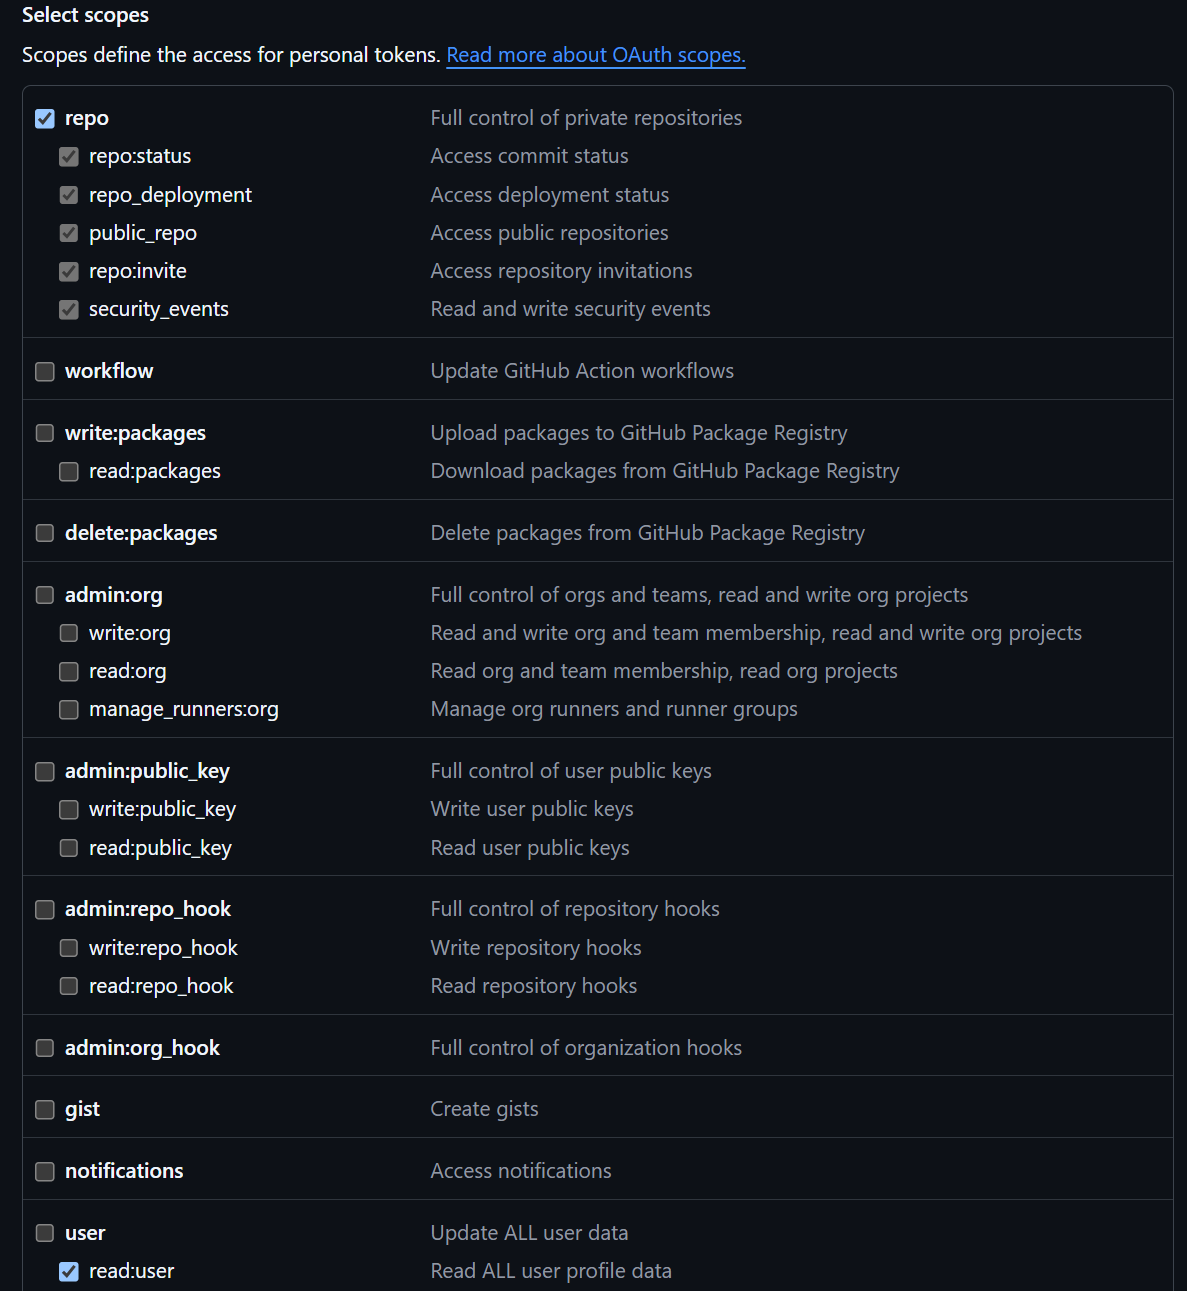1187x1291 pixels.
Task: Check the user scope checkbox
Action: click(x=45, y=1233)
